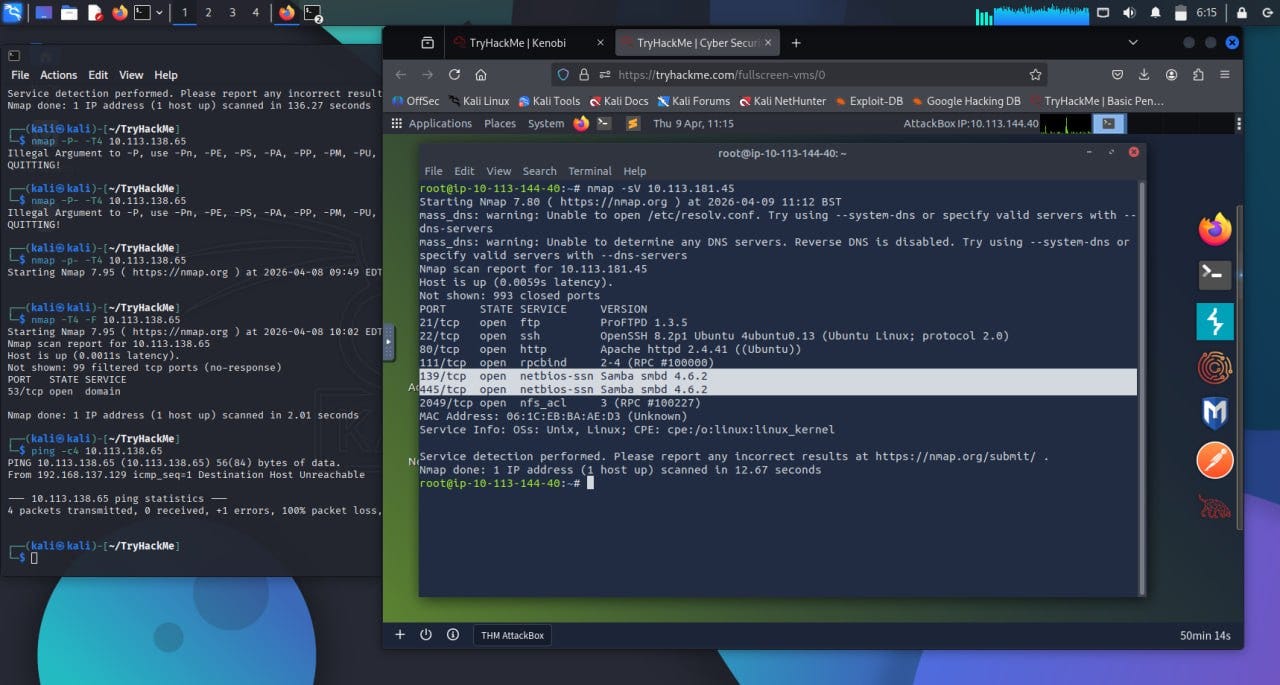
Task: Expand the terminal launcher dropdown arrow
Action: coord(160,13)
